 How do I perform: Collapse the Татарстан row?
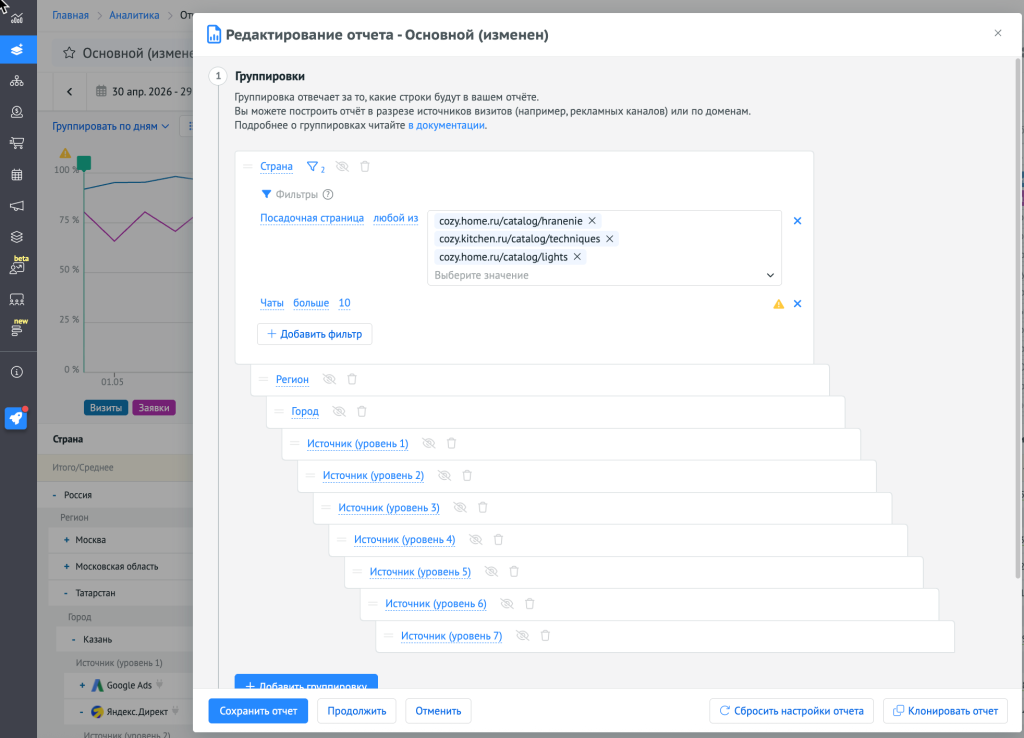coord(66,593)
